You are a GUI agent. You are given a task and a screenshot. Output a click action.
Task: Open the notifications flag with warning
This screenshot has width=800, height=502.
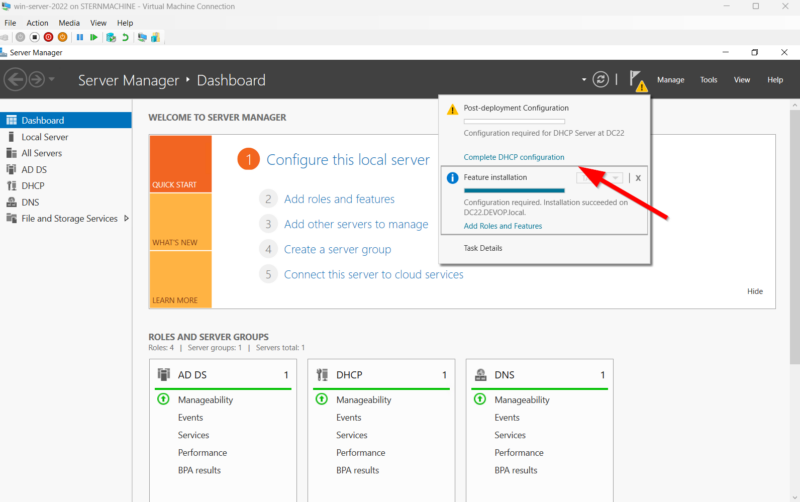pos(638,81)
